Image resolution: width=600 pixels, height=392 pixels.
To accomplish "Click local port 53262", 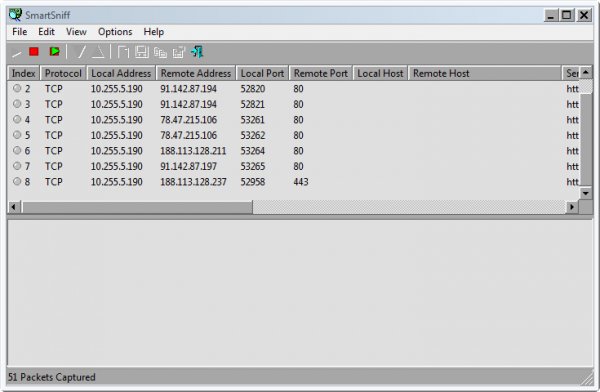I will [x=253, y=135].
